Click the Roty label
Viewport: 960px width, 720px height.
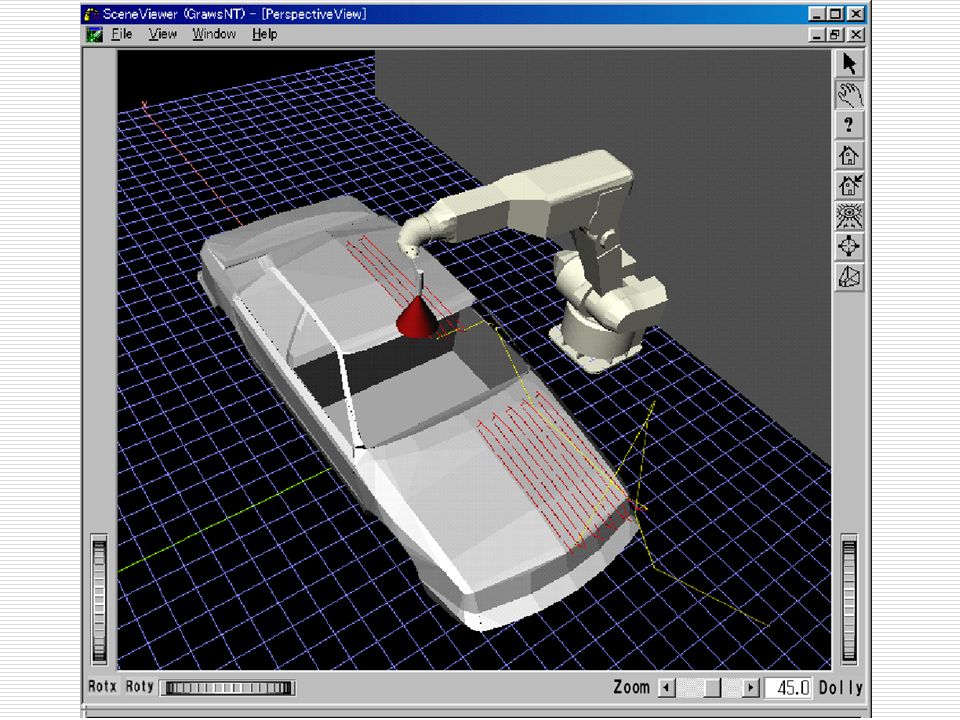click(x=140, y=687)
